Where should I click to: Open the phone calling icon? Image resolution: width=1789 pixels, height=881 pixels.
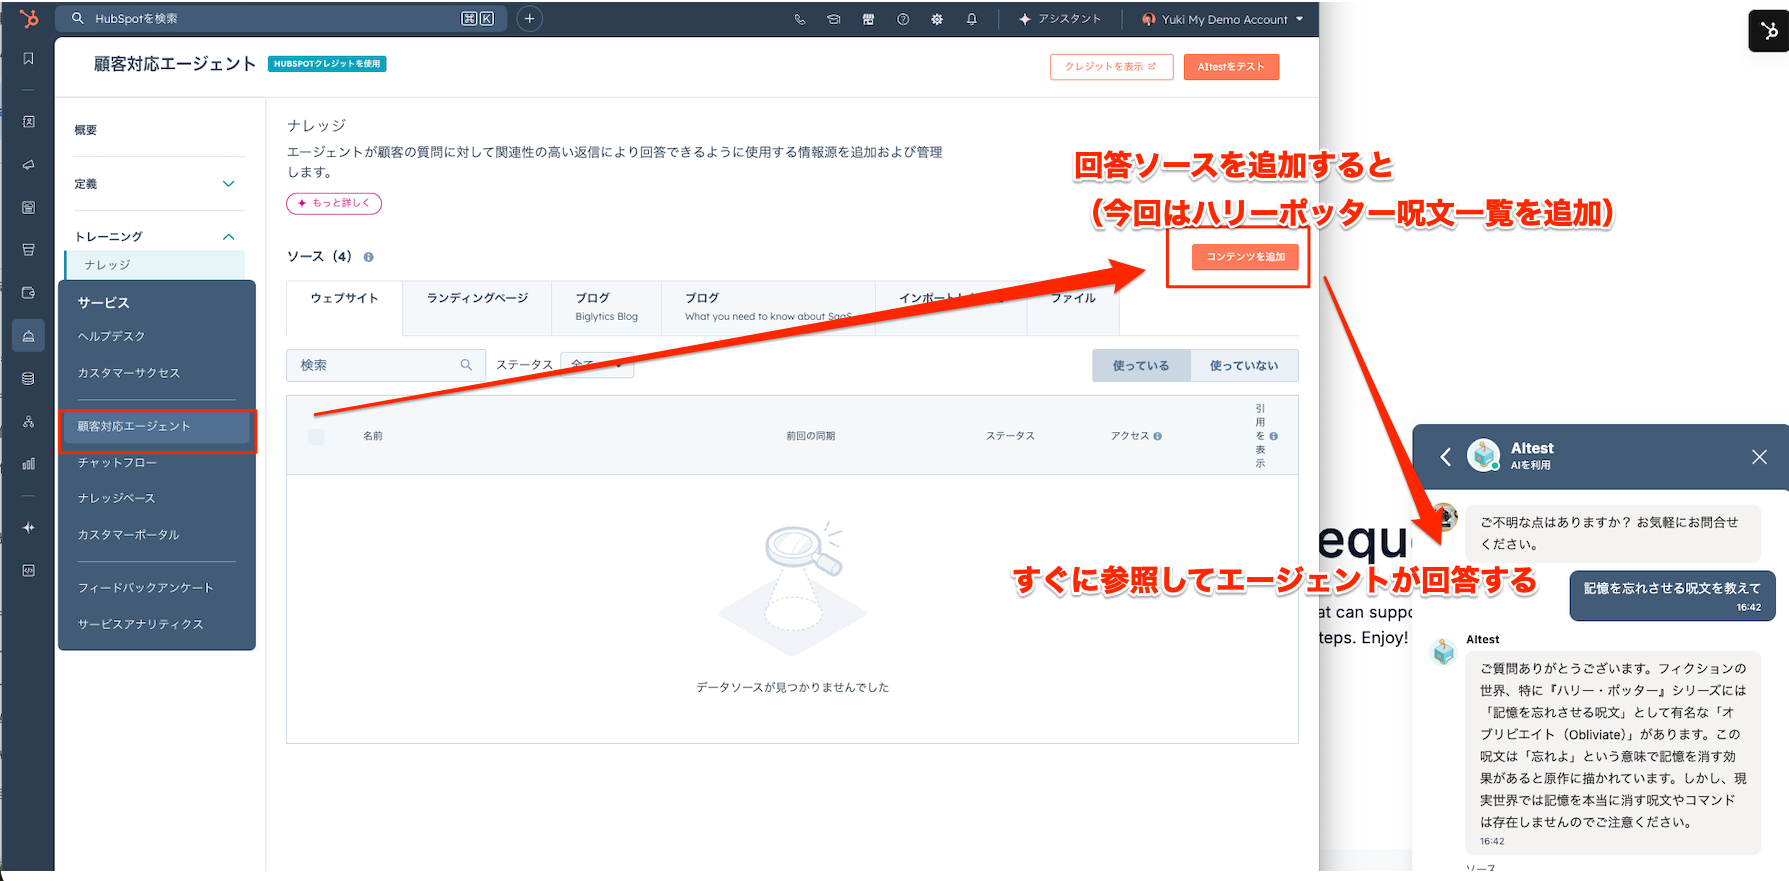coord(800,19)
